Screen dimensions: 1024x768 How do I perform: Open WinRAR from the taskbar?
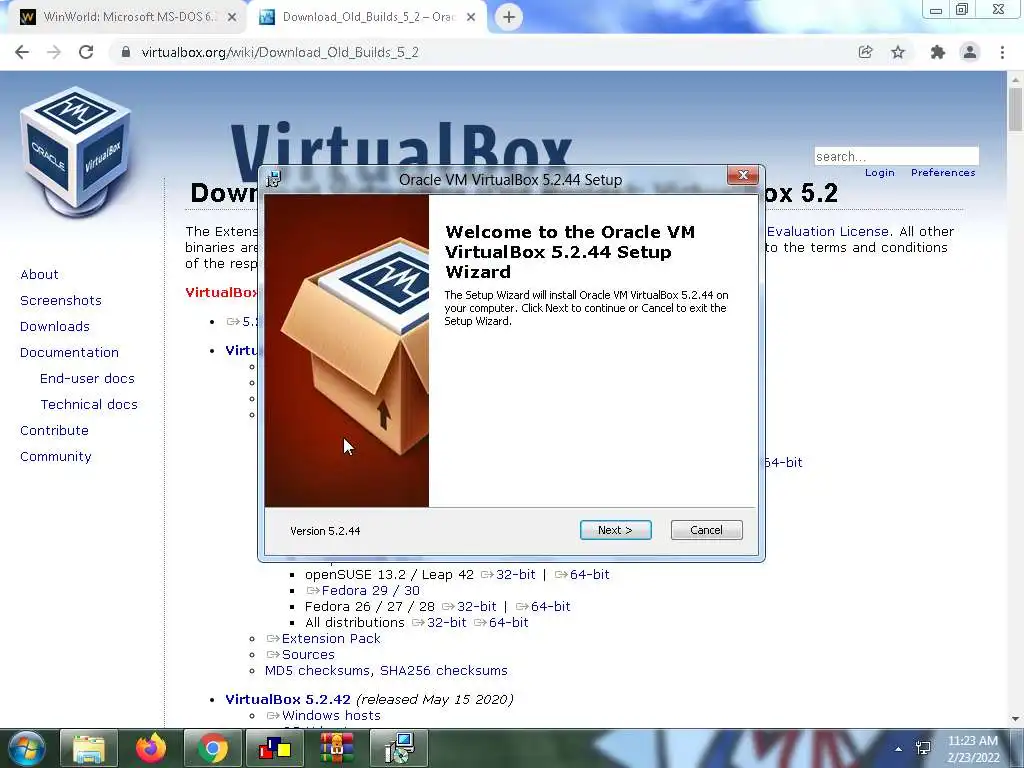click(x=336, y=748)
